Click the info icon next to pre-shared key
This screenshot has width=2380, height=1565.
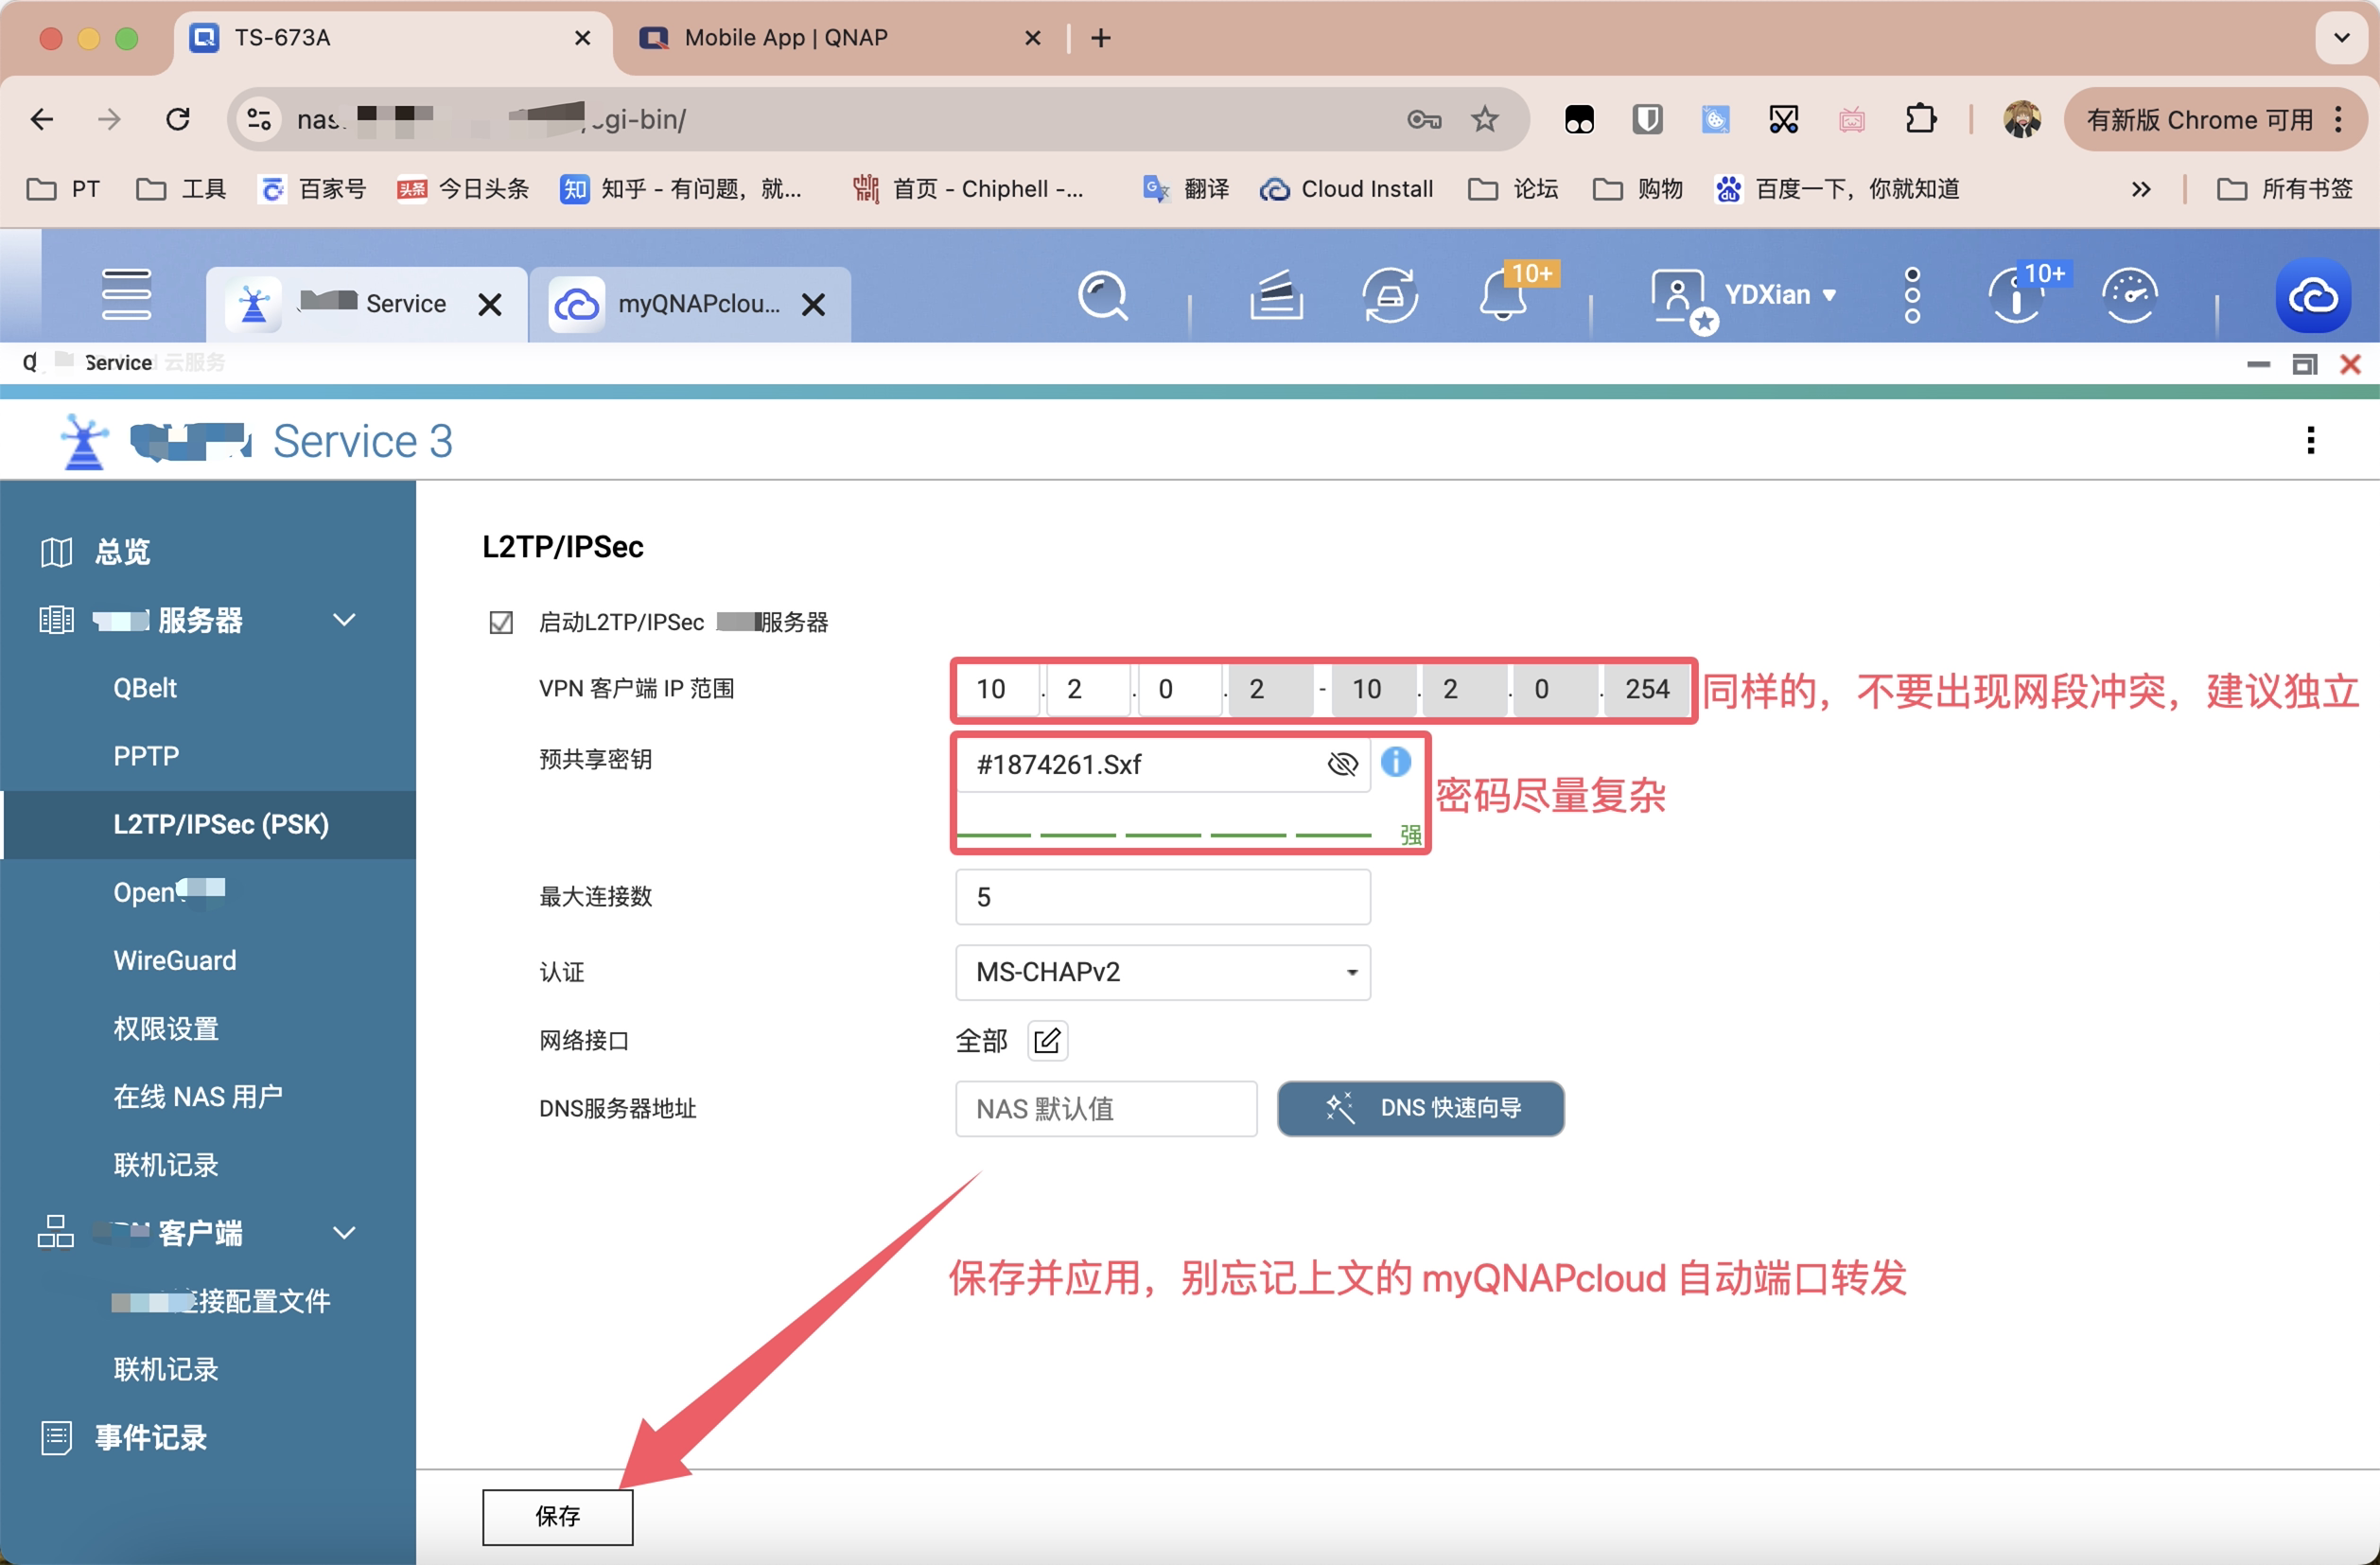pyautogui.click(x=1395, y=762)
